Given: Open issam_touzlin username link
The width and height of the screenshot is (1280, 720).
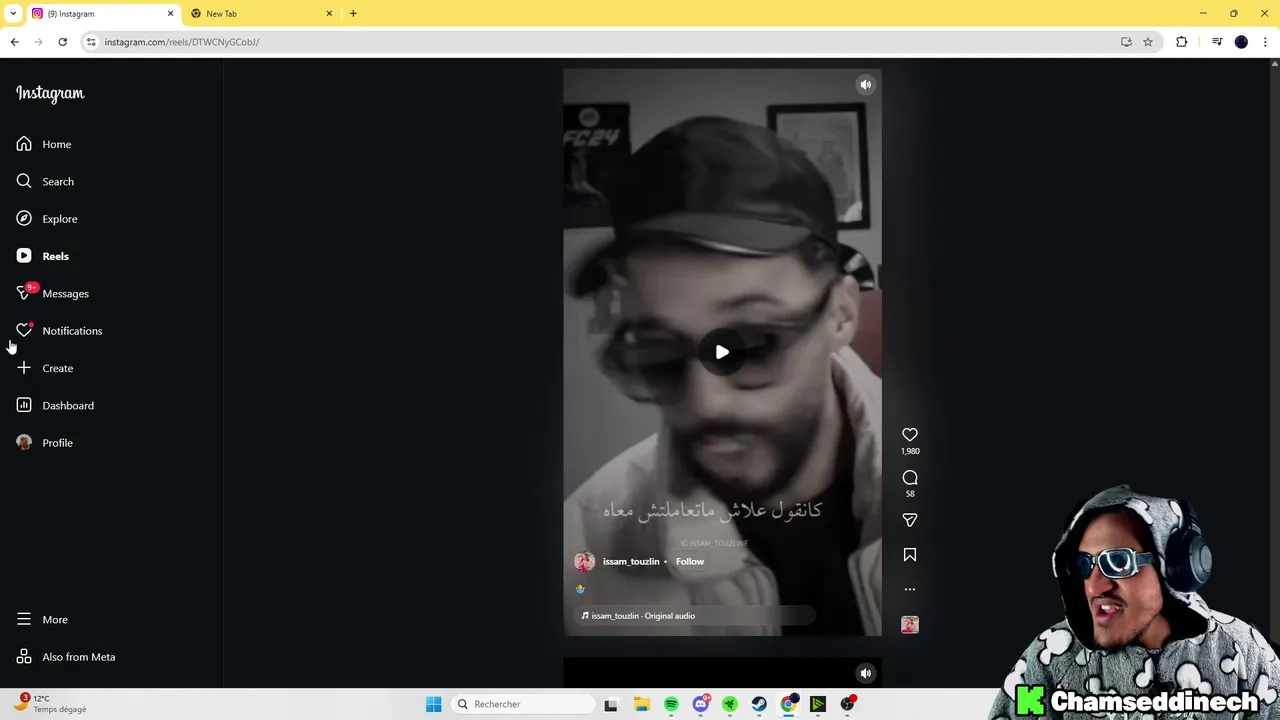Looking at the screenshot, I should point(631,562).
